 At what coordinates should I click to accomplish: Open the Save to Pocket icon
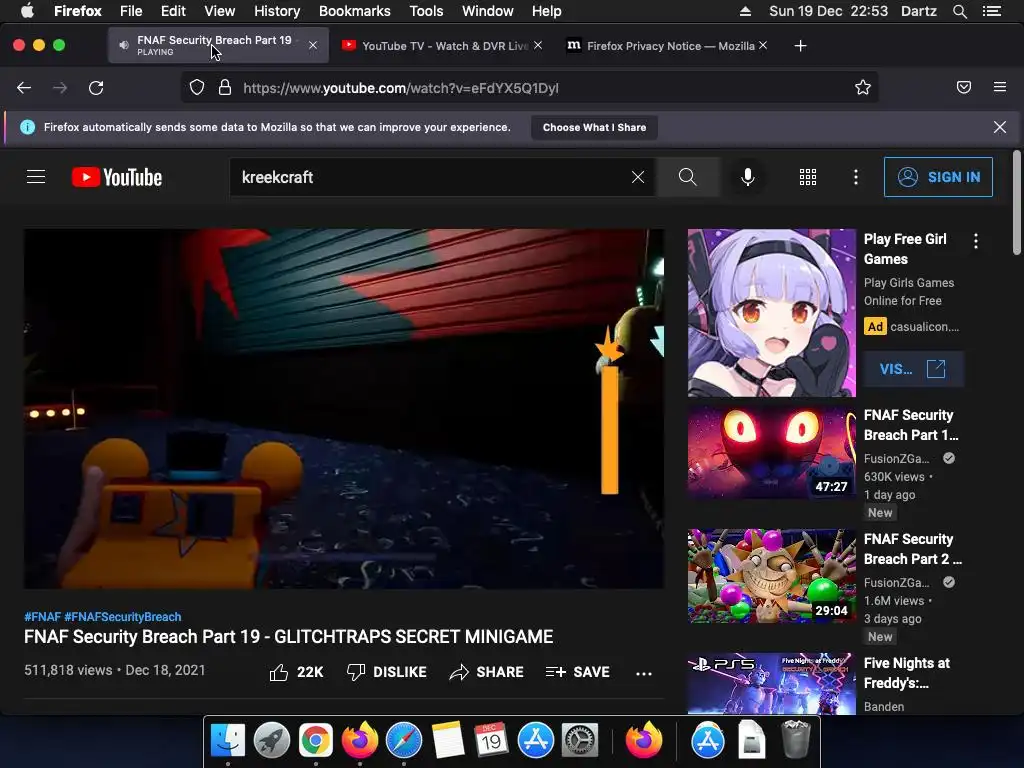tap(964, 88)
